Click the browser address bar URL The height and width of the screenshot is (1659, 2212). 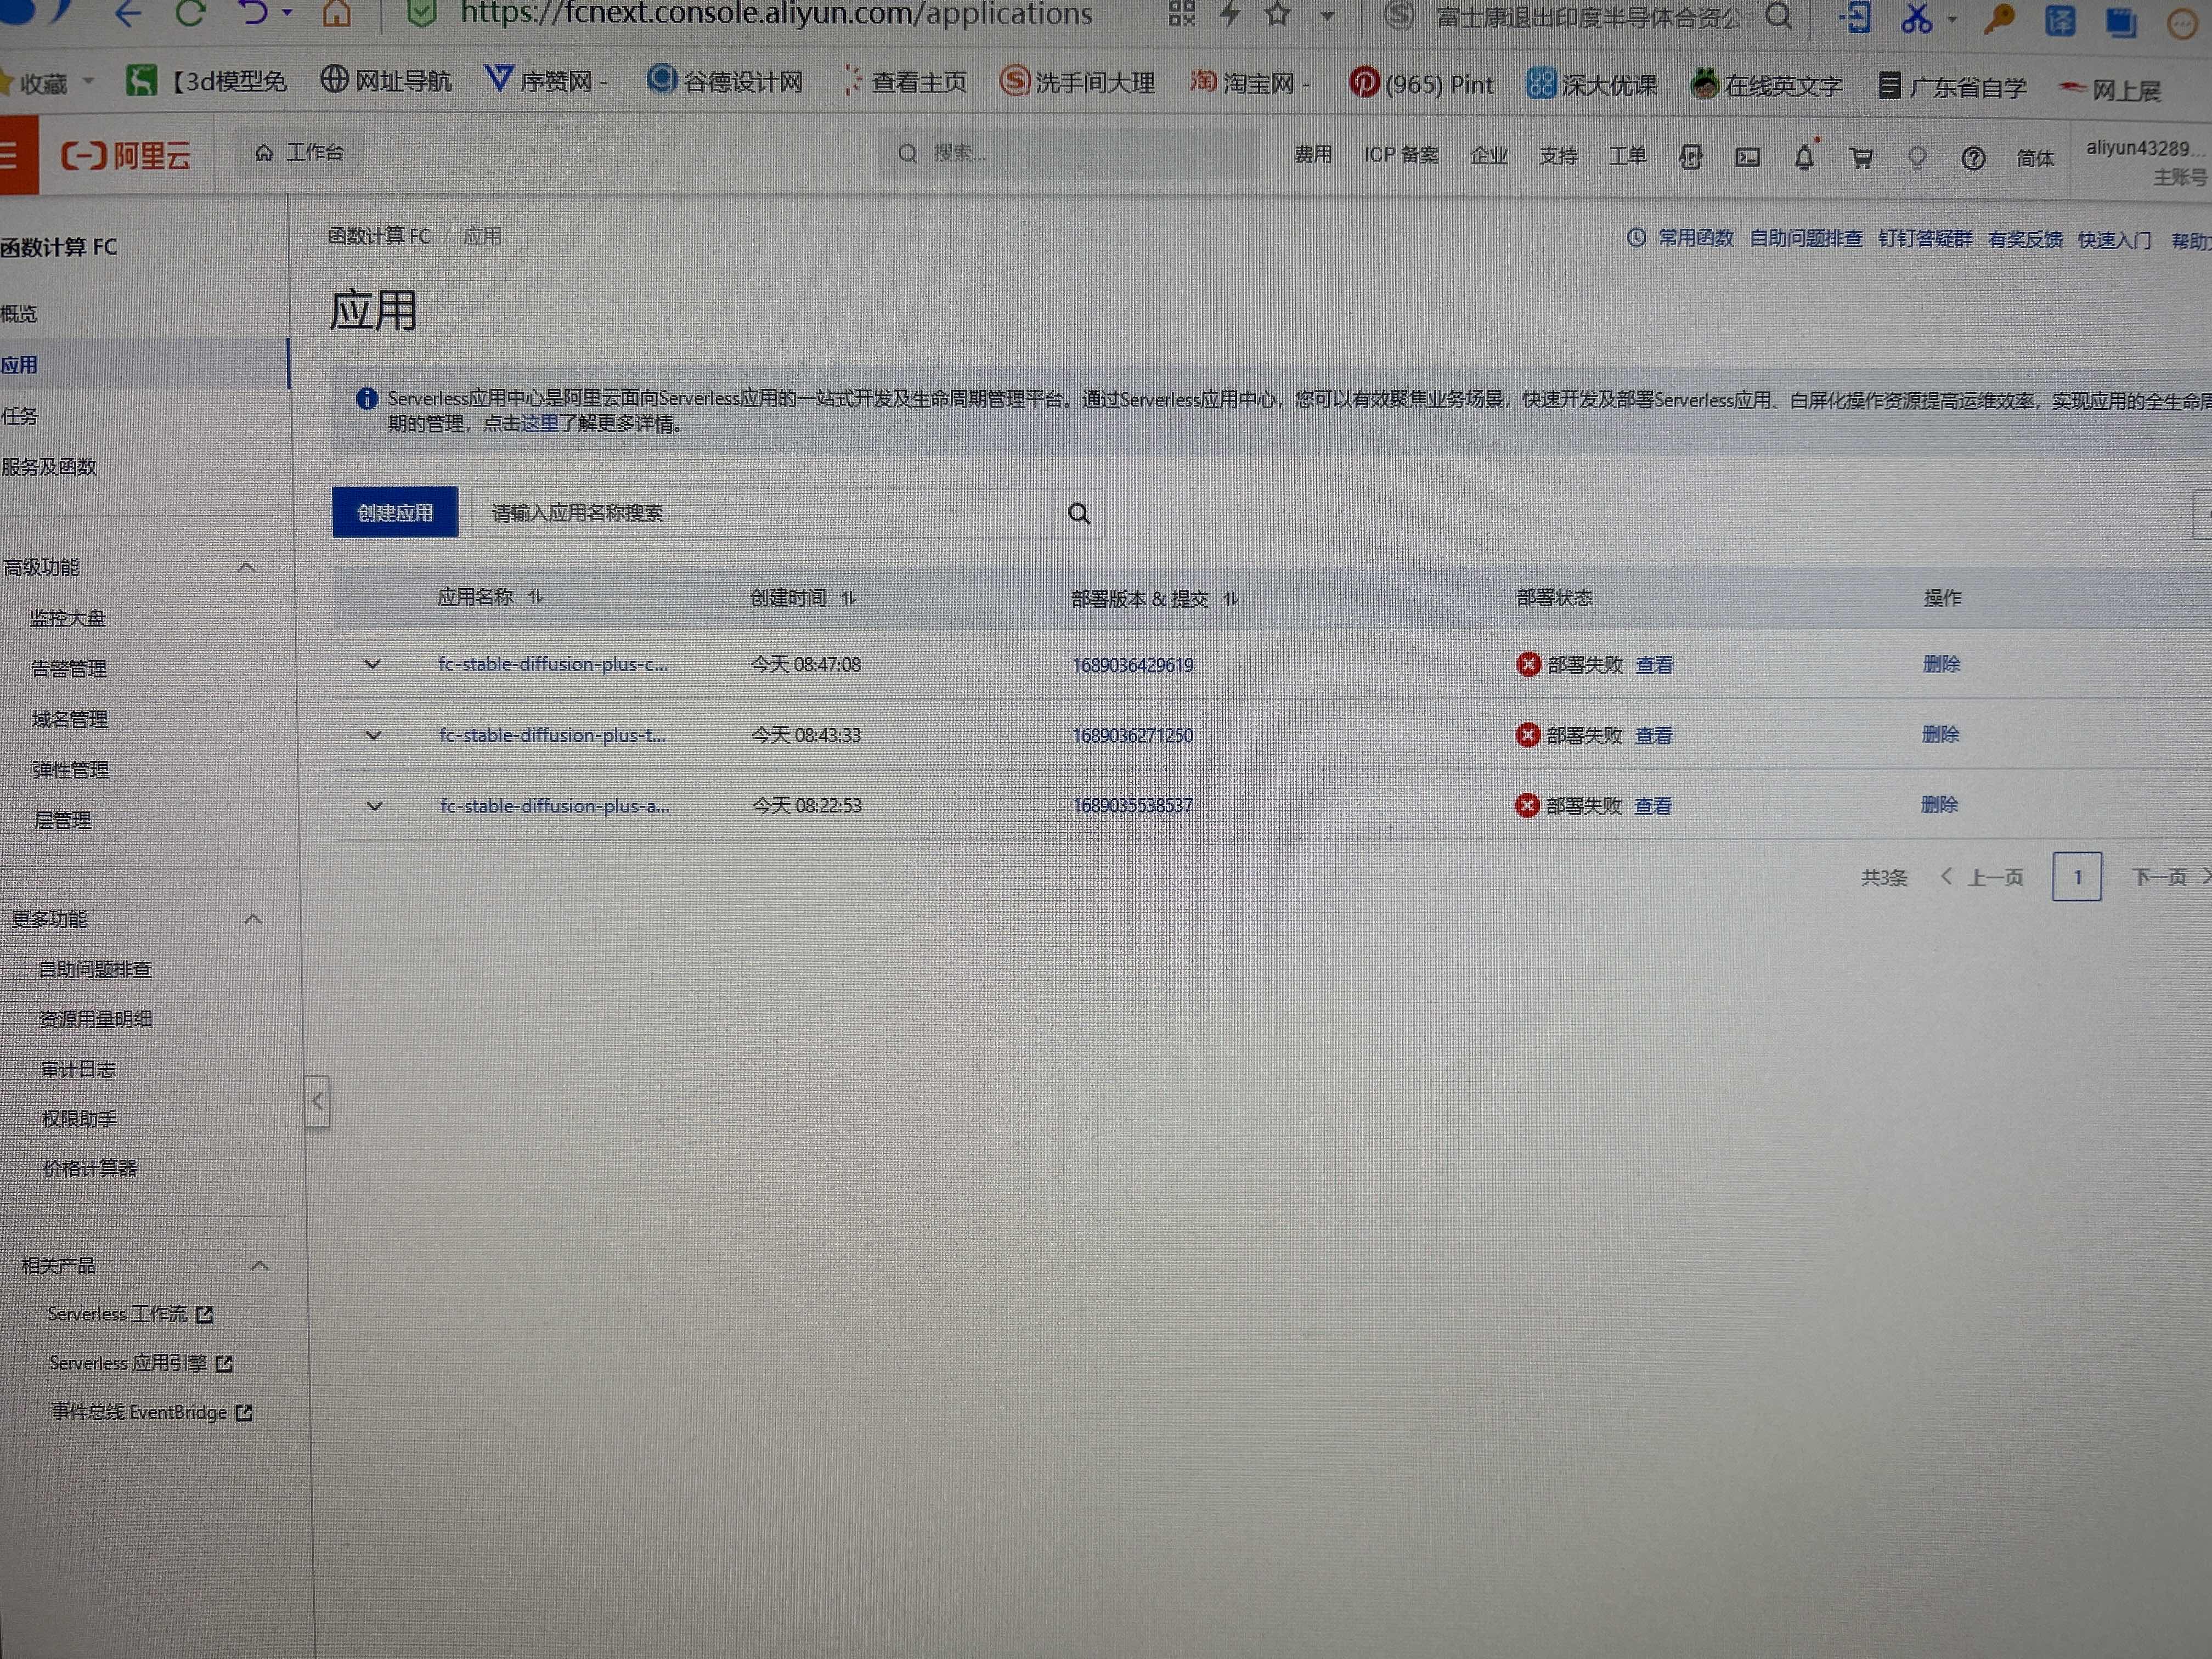pos(776,13)
